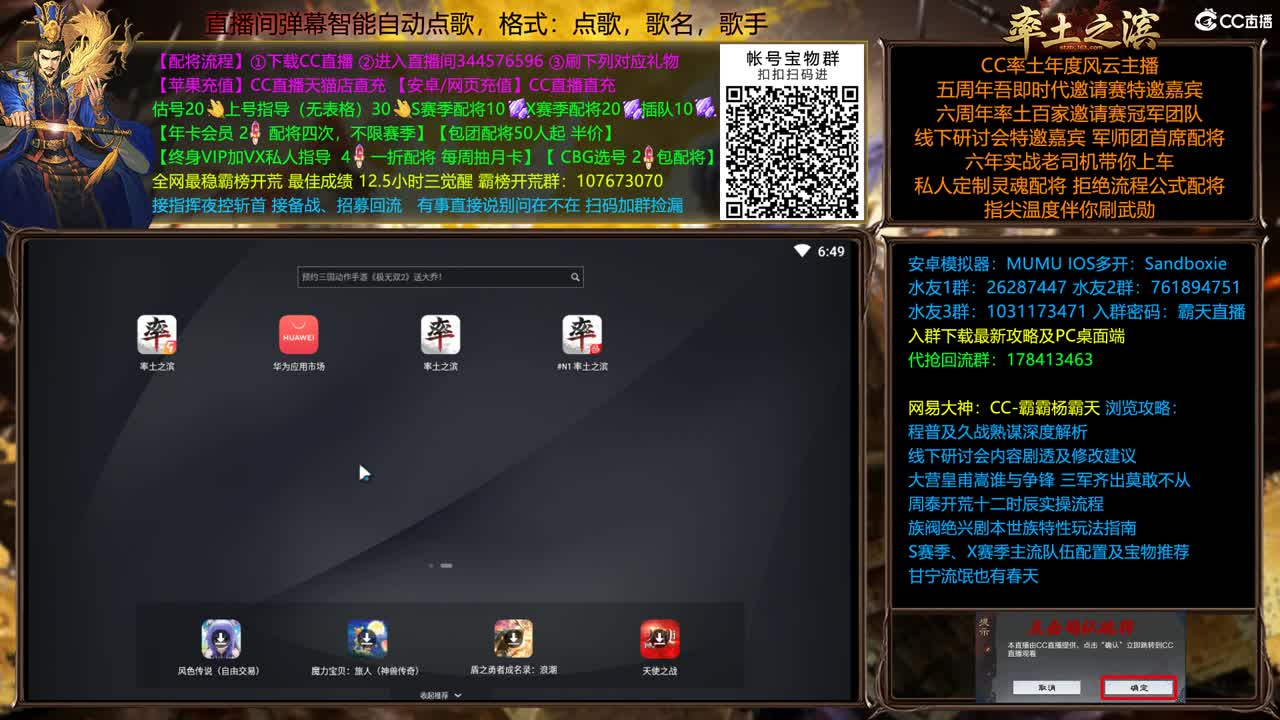The height and width of the screenshot is (720, 1280).
Task: Click the text 族阀绝兴剧本世族特性玩法指南
Action: click(x=1022, y=528)
